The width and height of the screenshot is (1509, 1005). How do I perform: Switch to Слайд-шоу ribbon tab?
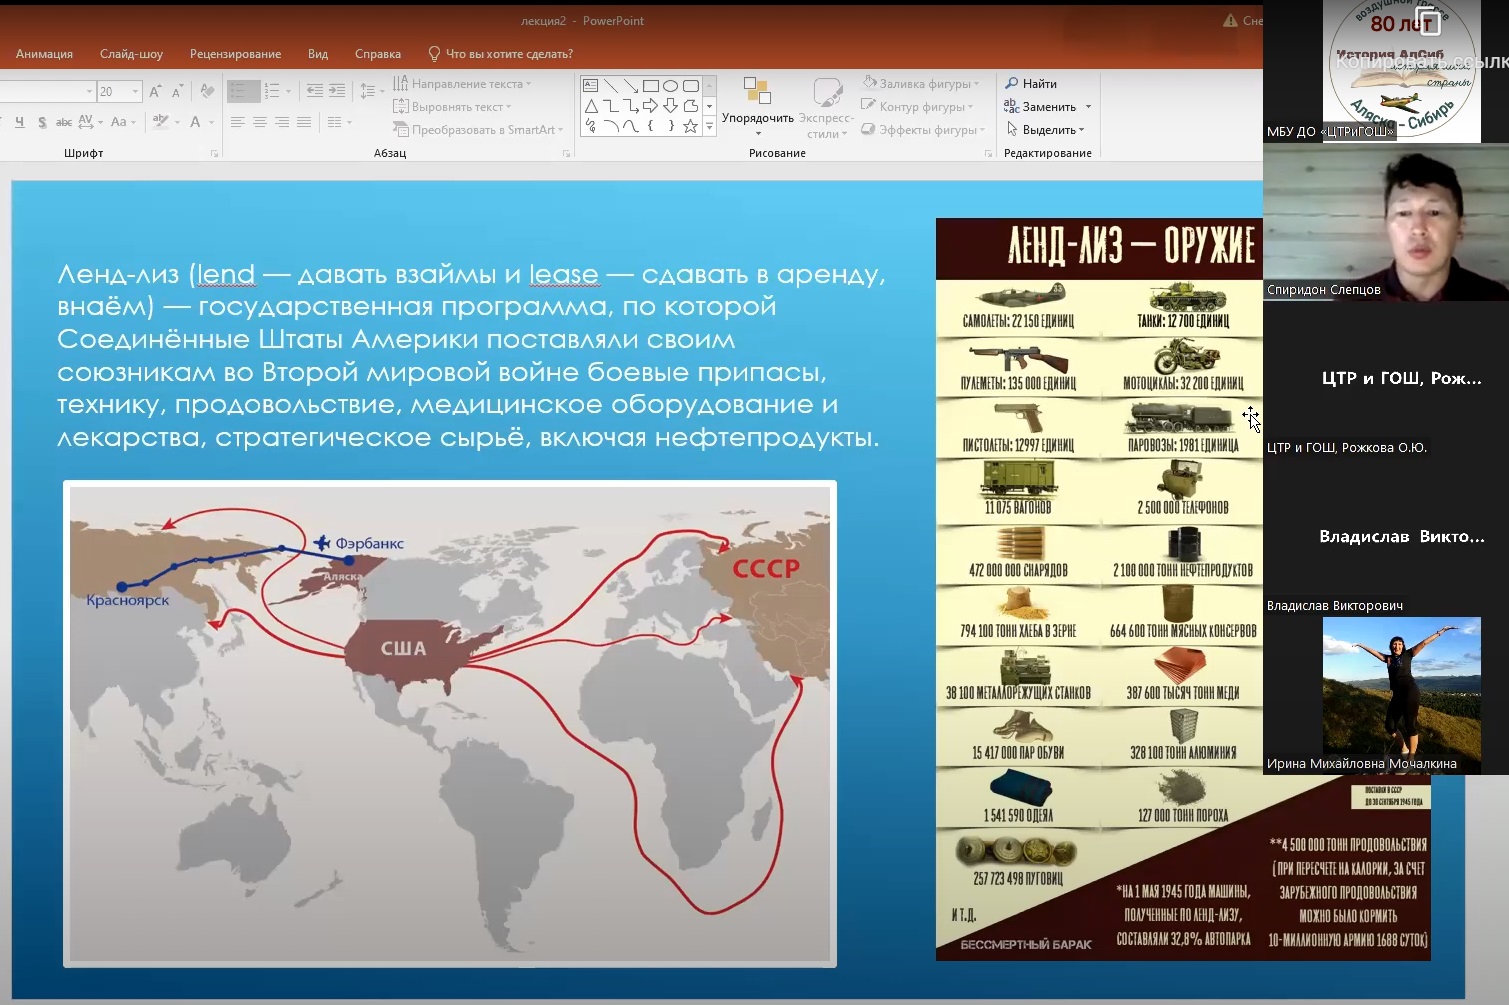[131, 54]
